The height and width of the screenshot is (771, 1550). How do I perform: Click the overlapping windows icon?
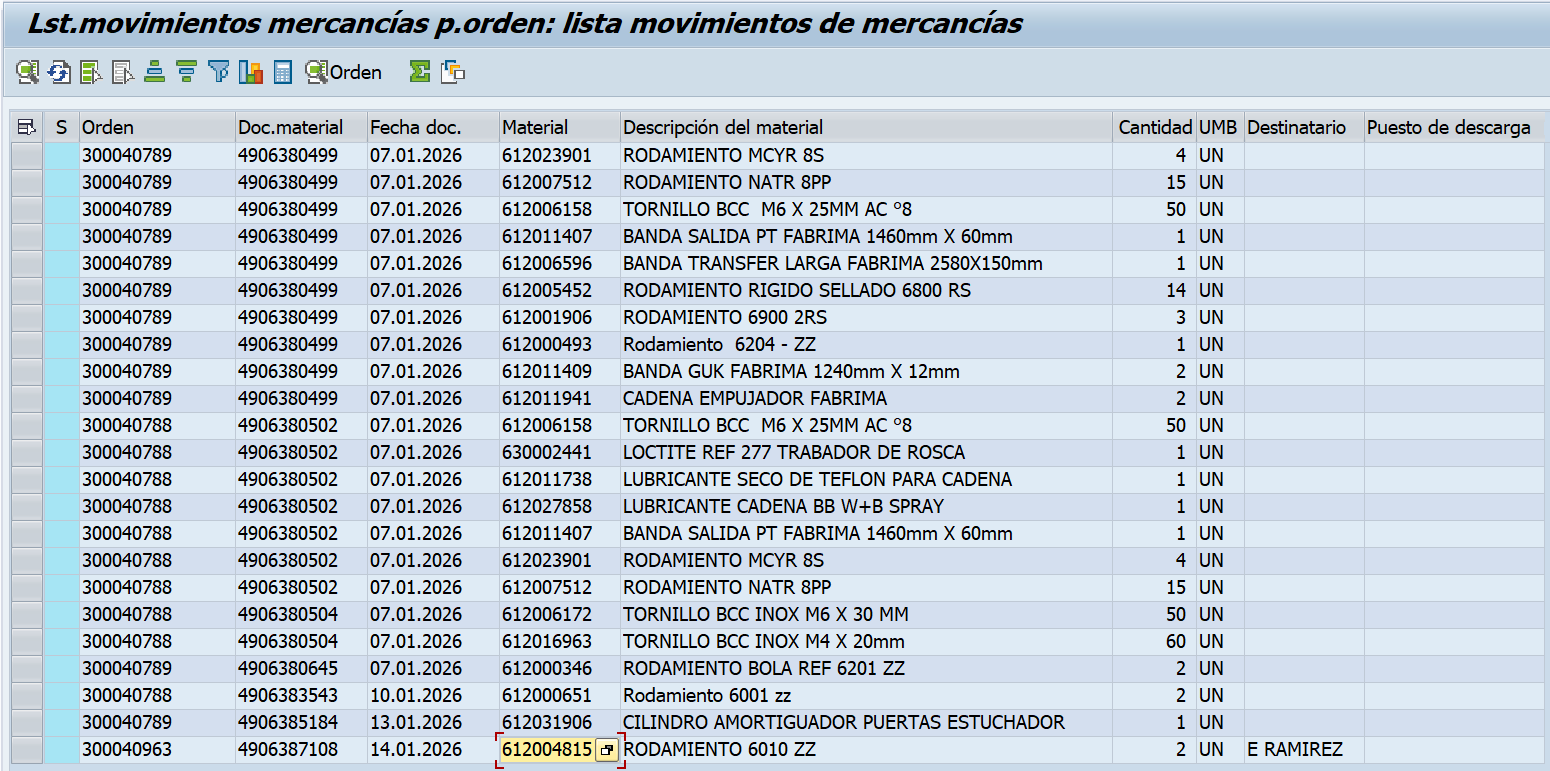[x=454, y=72]
